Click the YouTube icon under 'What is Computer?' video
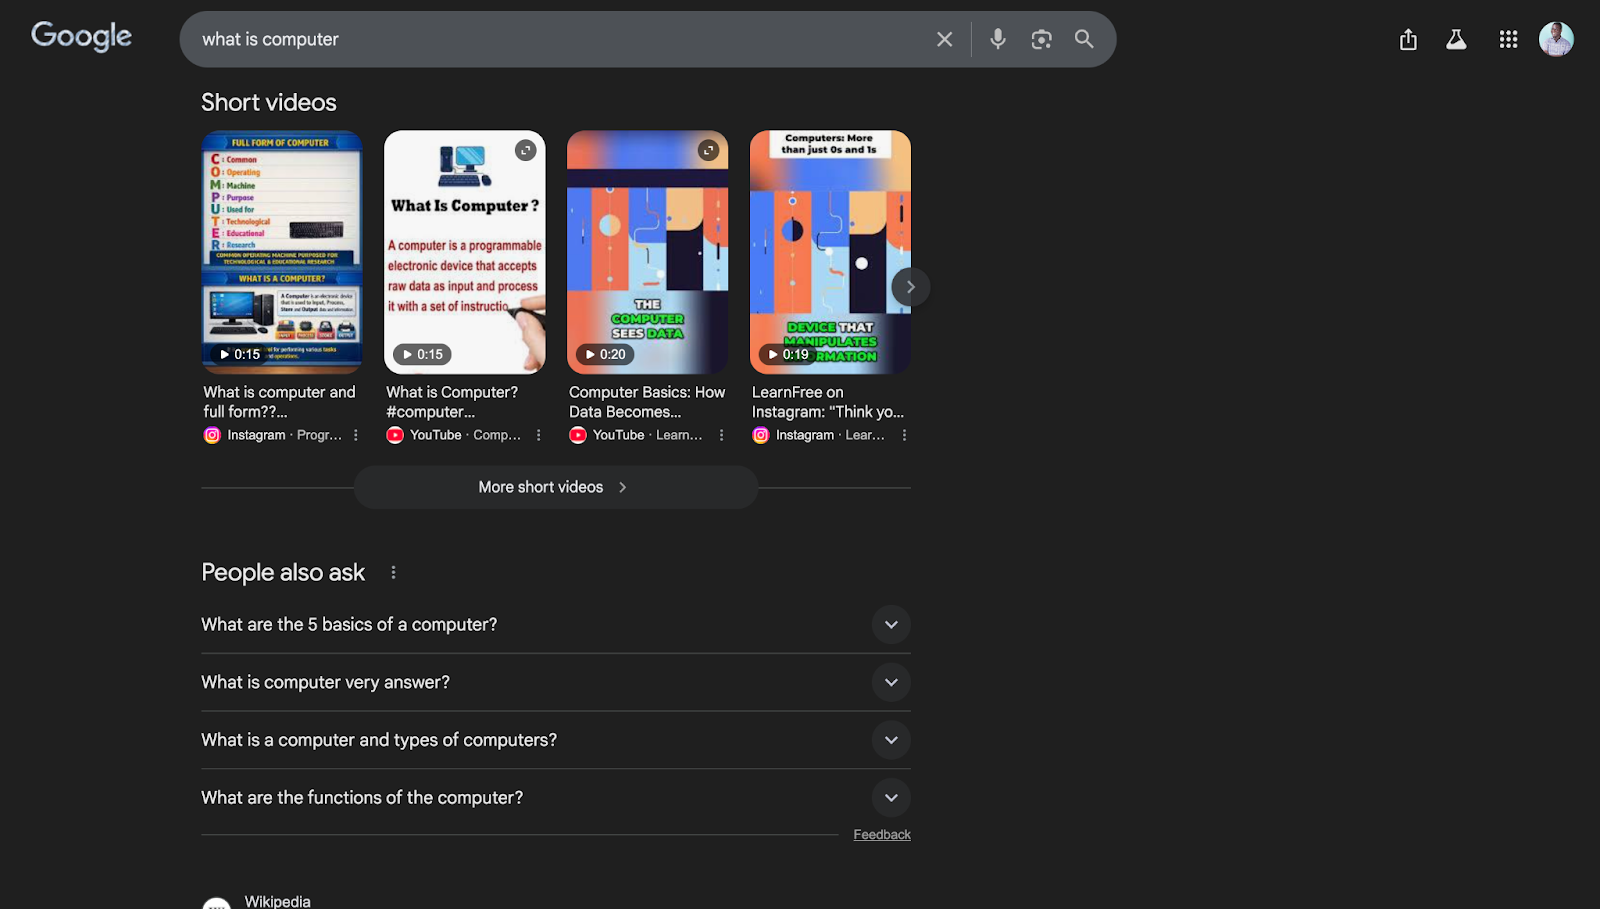This screenshot has height=909, width=1600. [x=396, y=435]
